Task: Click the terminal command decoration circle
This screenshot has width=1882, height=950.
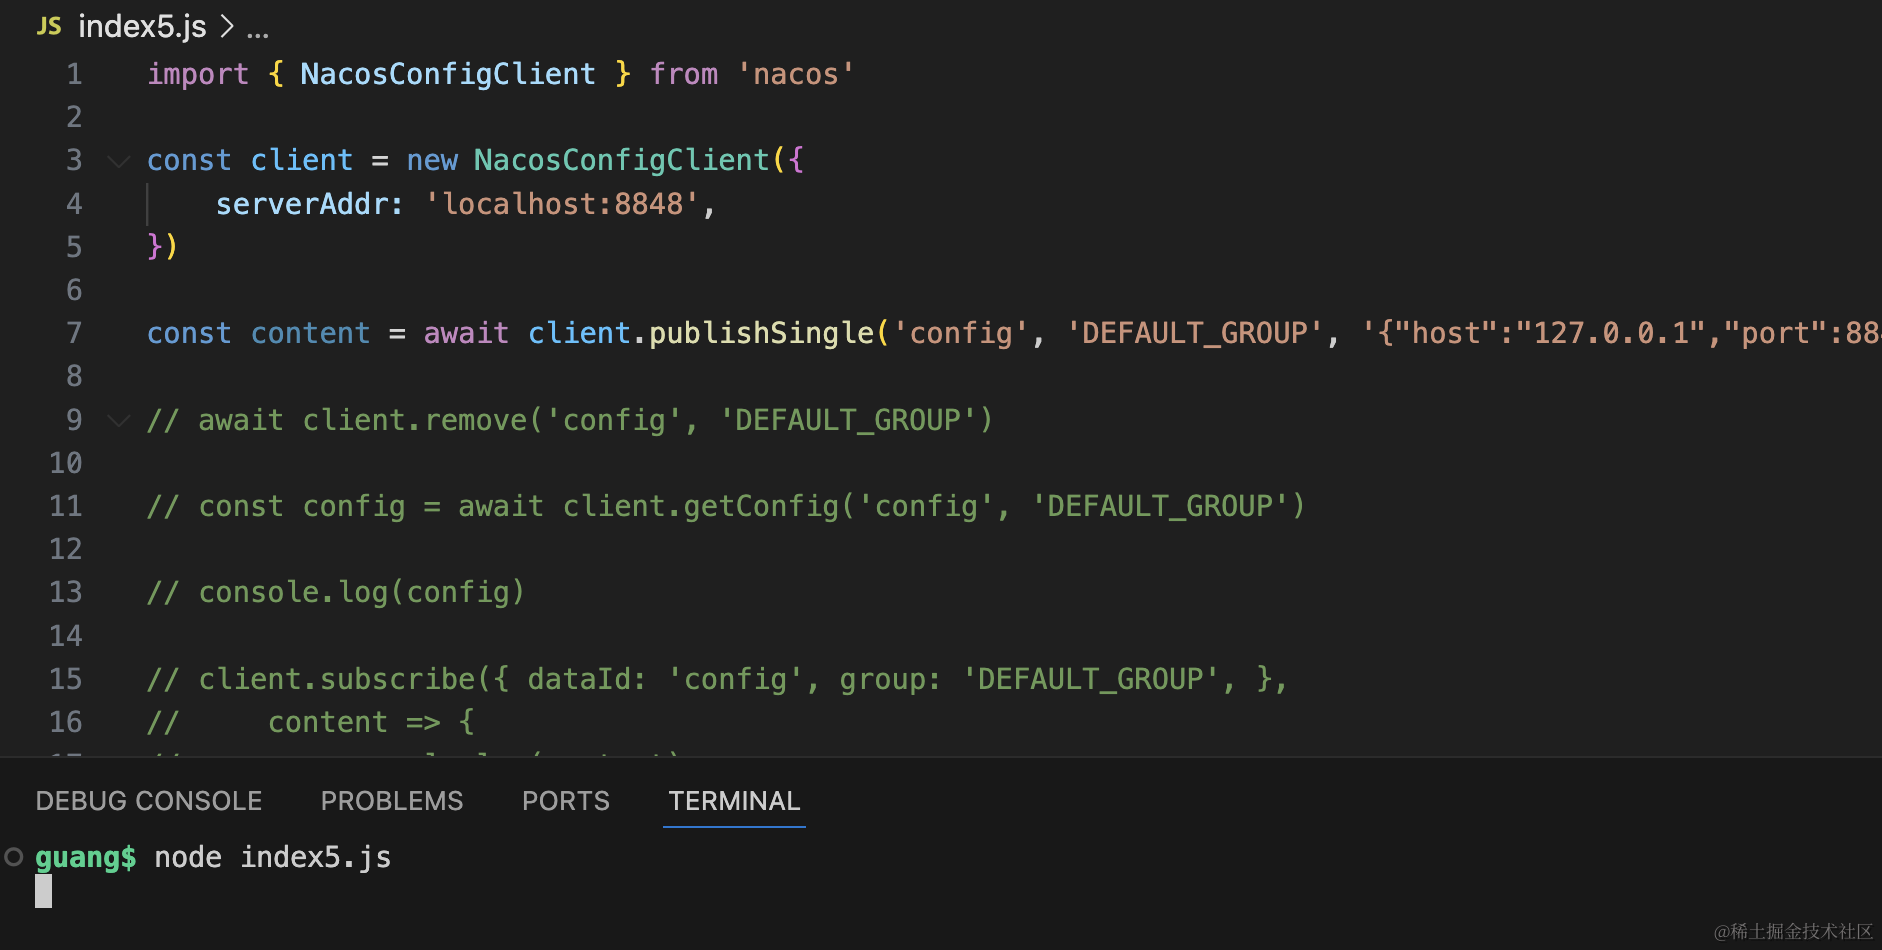Action: point(14,857)
